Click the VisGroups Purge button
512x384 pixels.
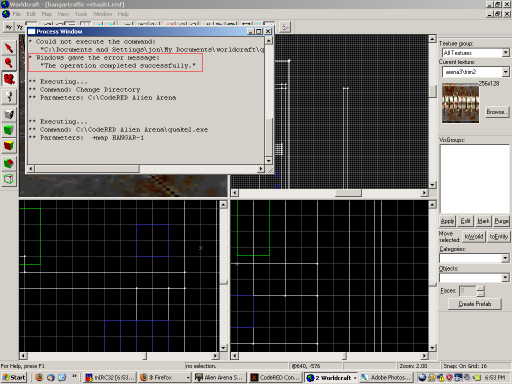tap(501, 221)
